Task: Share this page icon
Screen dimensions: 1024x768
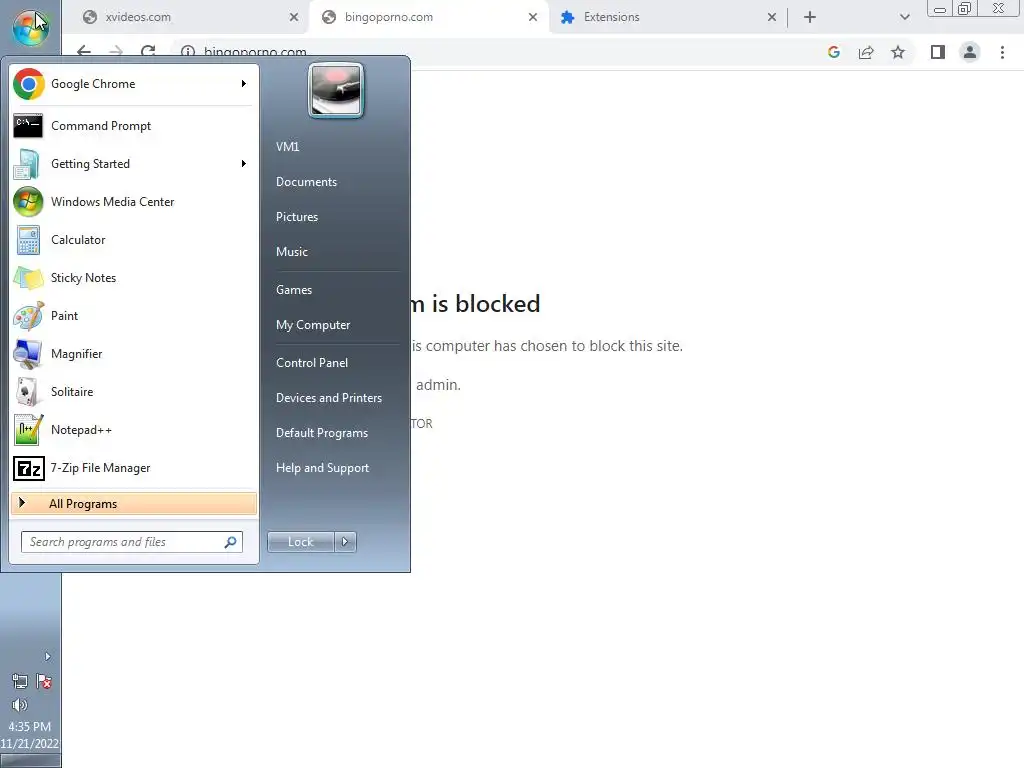Action: (x=866, y=52)
